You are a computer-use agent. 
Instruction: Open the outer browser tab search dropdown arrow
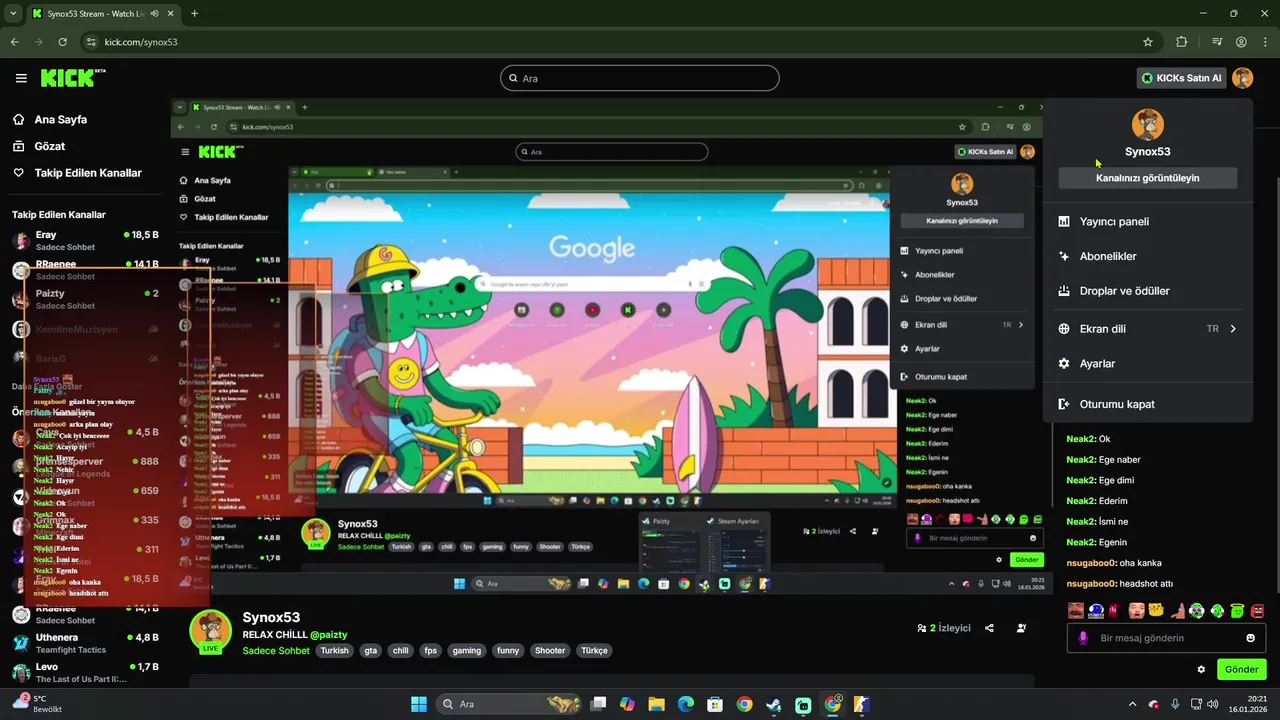click(13, 14)
